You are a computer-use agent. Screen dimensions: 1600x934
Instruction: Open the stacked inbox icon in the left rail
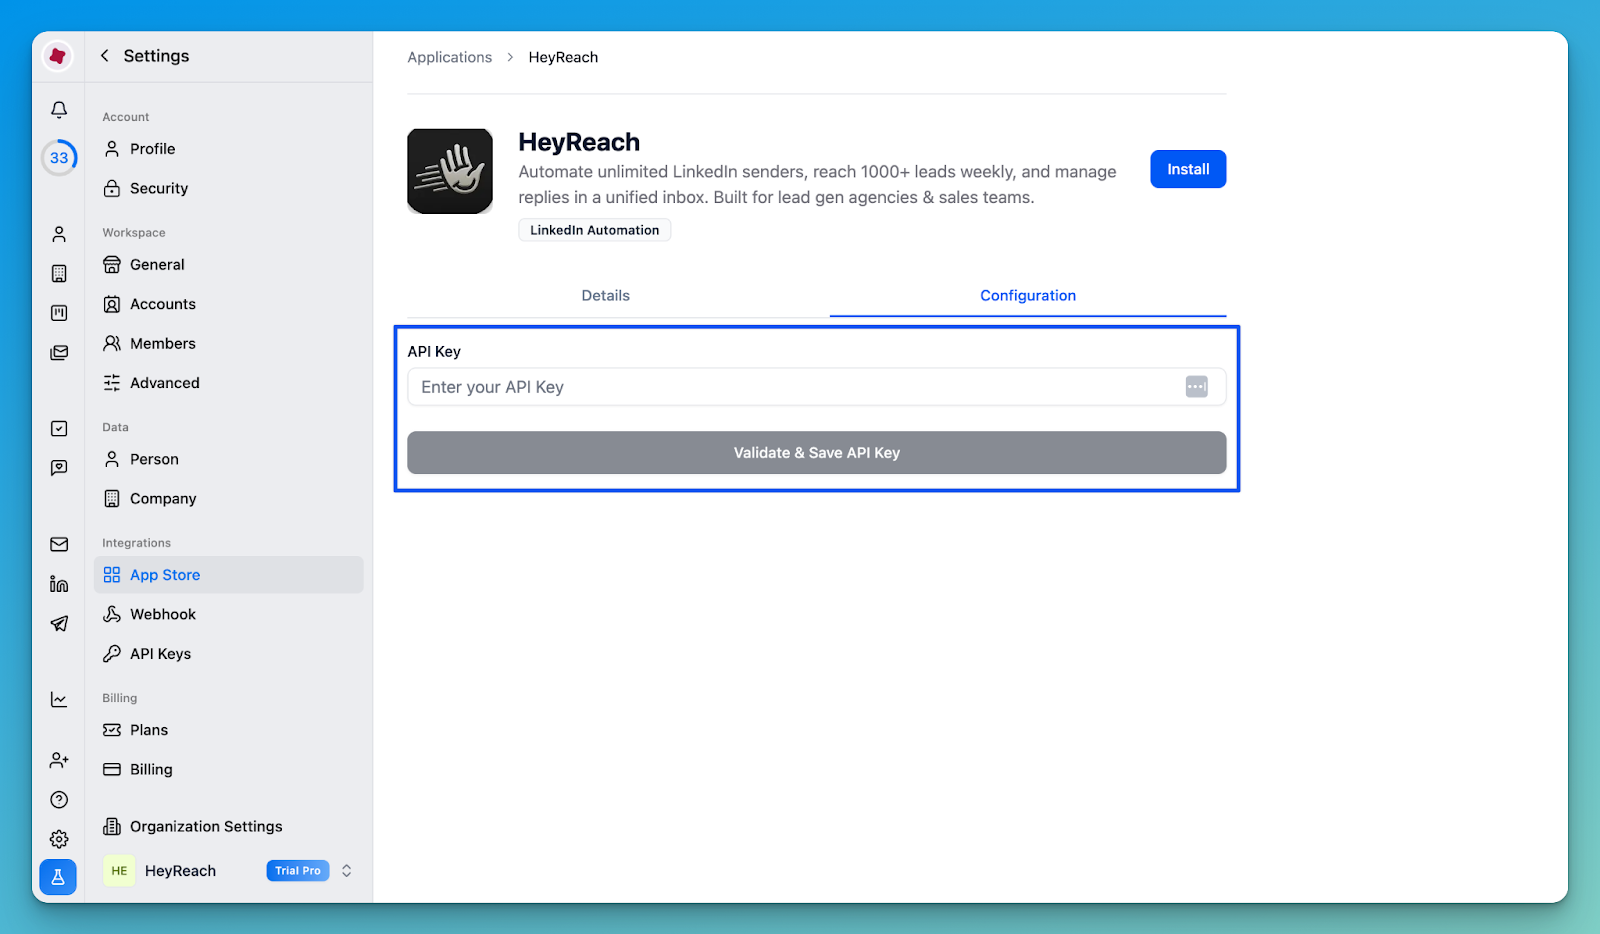(59, 352)
